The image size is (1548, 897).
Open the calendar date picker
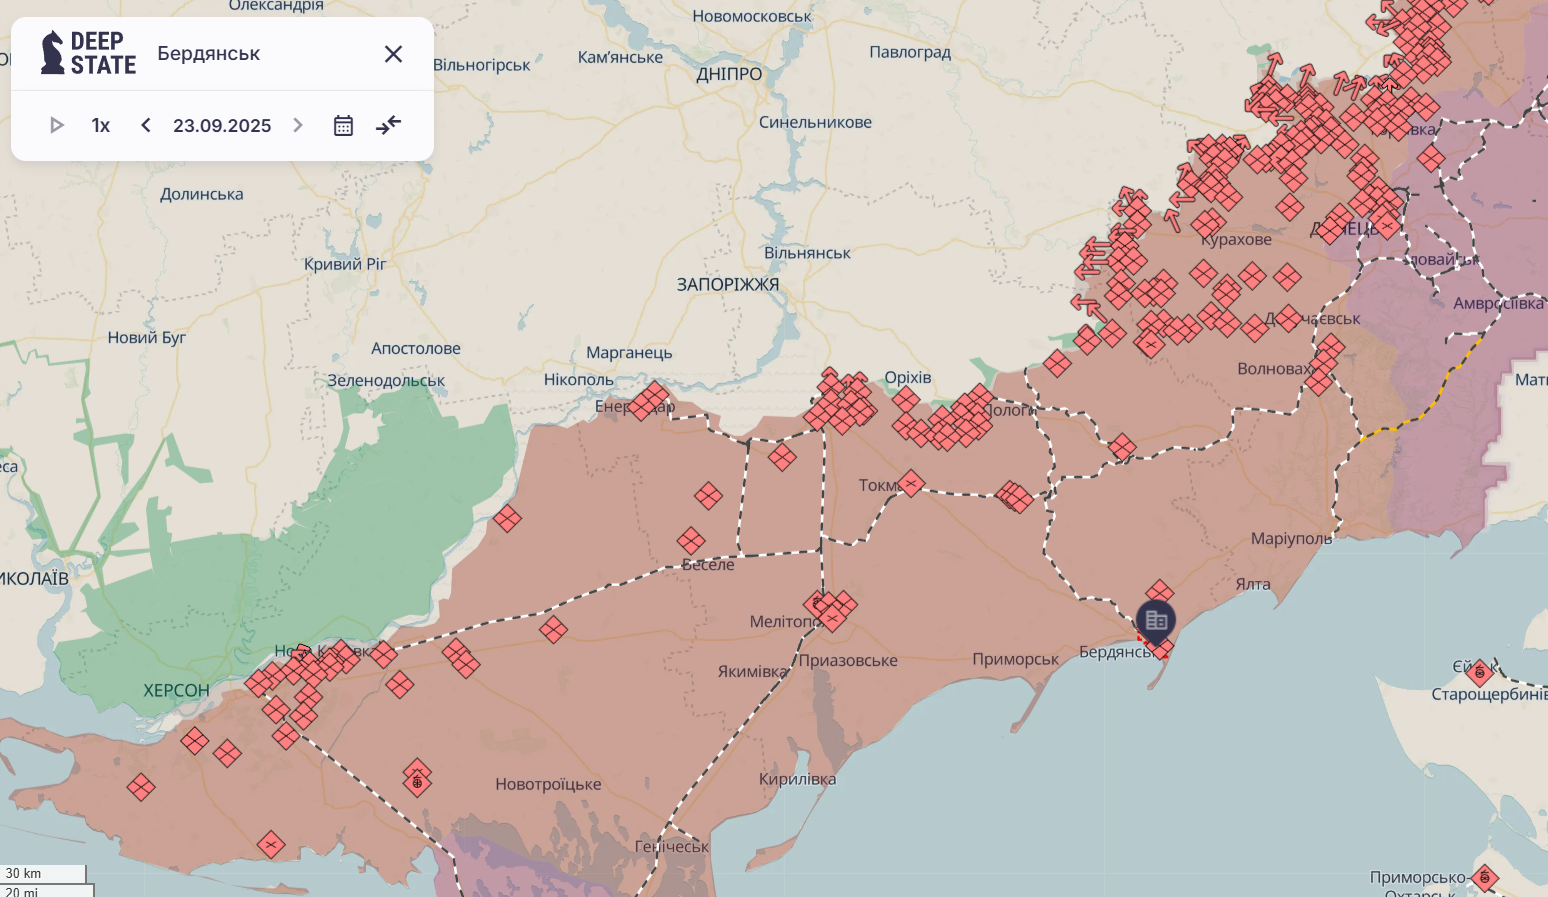(343, 125)
